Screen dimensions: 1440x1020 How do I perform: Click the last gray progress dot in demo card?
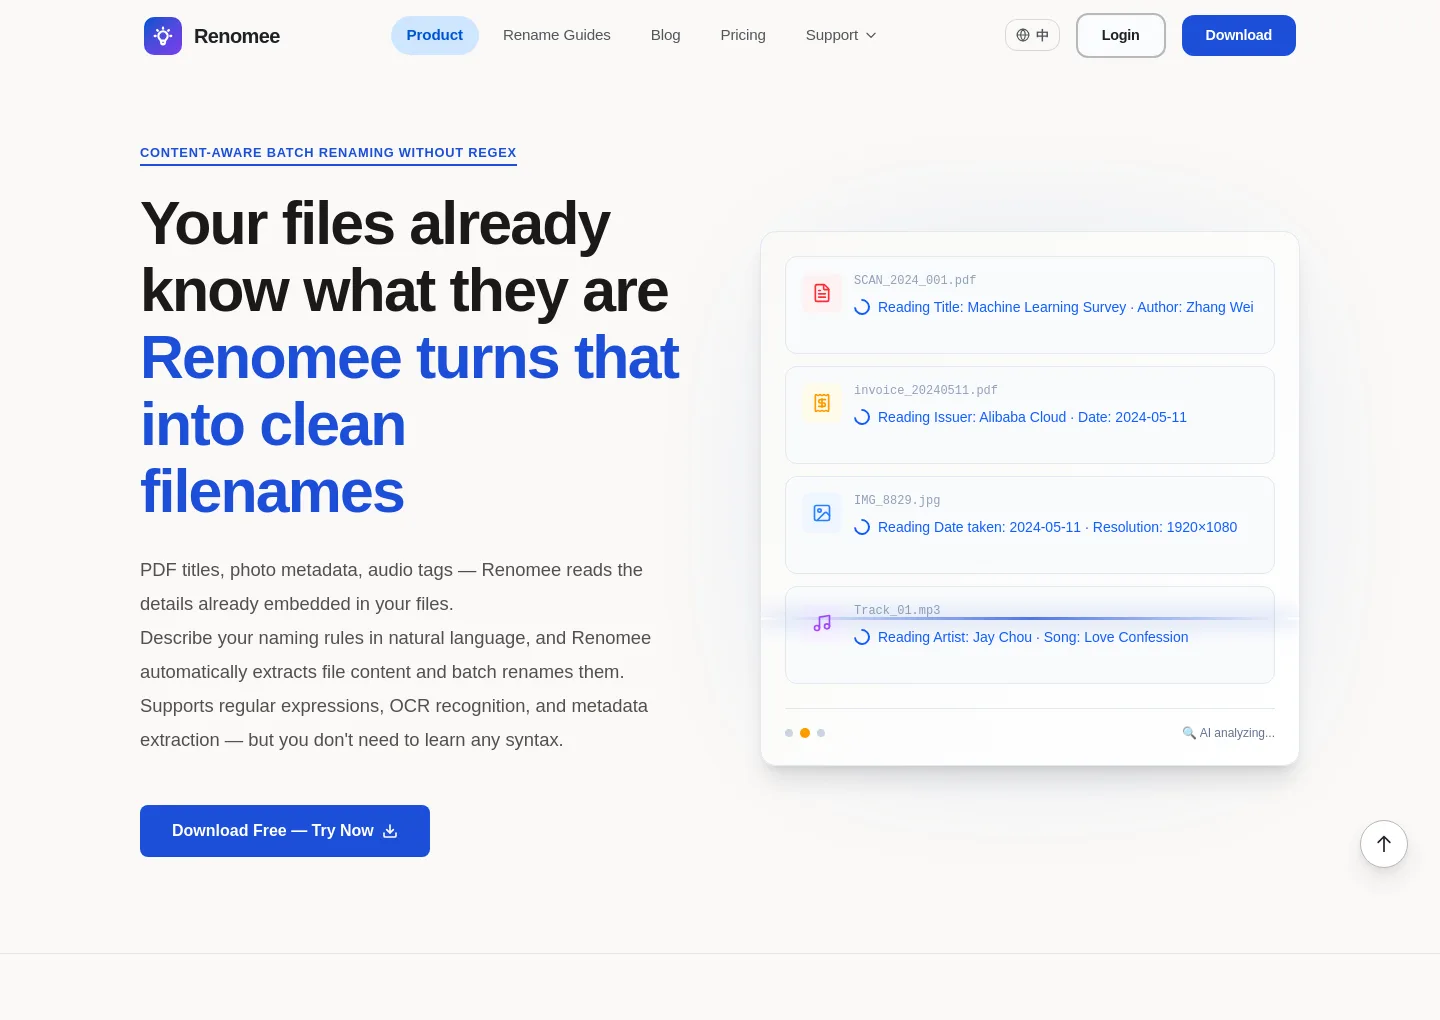coord(821,733)
